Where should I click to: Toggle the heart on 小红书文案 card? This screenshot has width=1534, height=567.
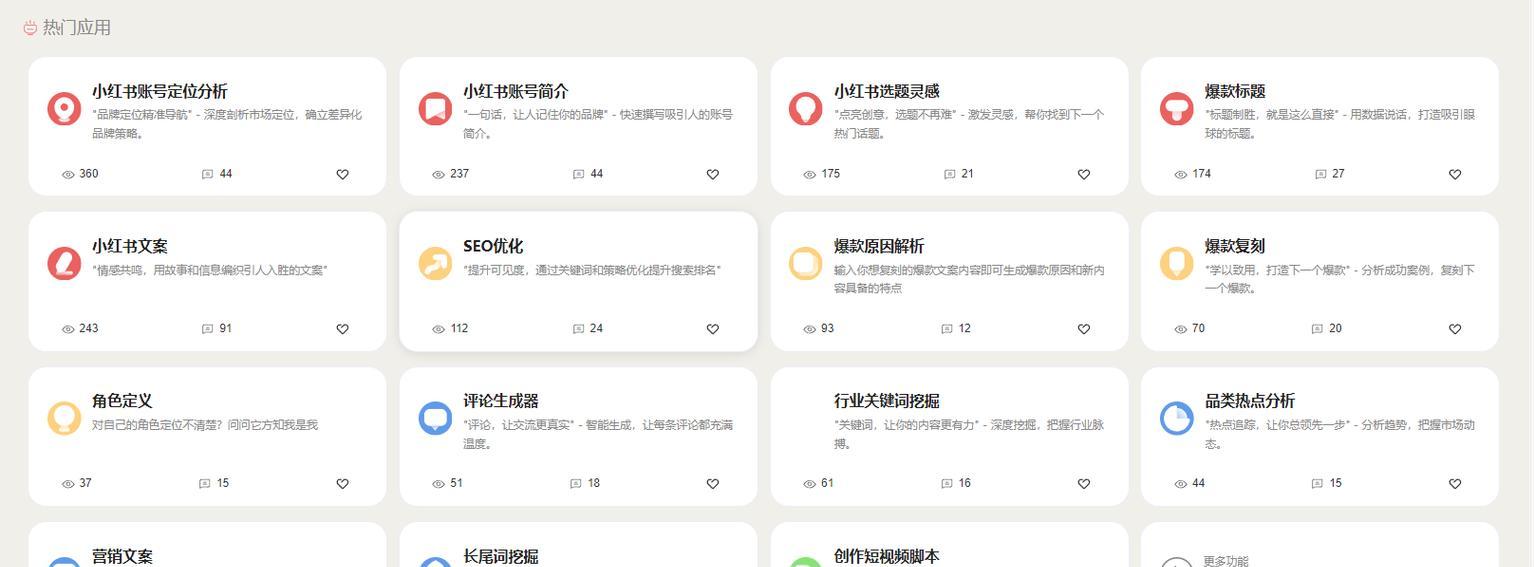[342, 329]
